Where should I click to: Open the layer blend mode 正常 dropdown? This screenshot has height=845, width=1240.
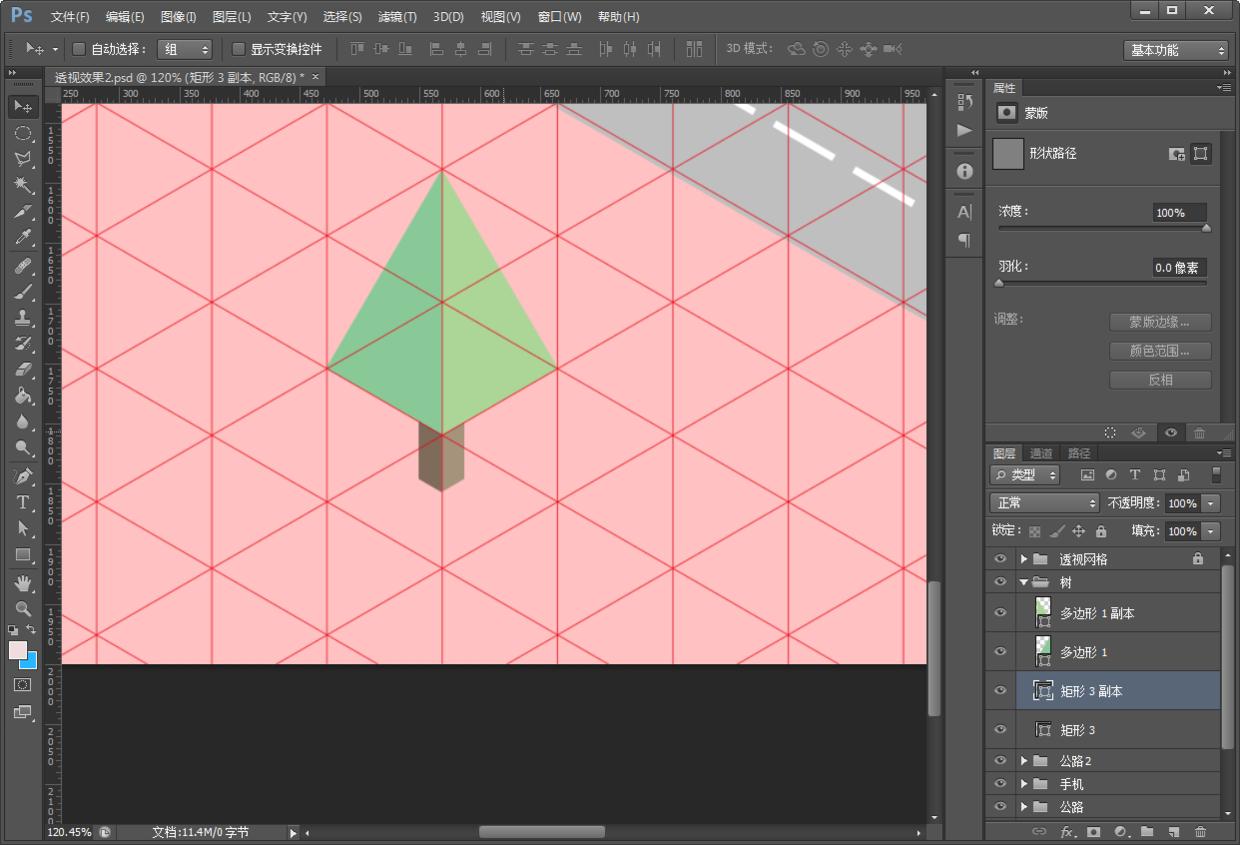[1044, 503]
